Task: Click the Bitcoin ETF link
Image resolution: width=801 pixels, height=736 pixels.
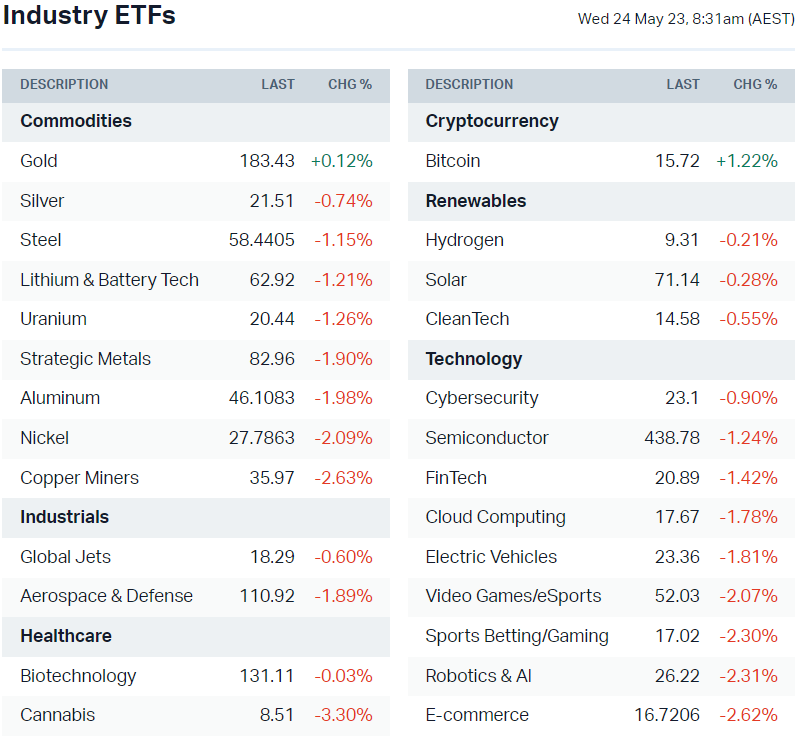Action: [453, 161]
